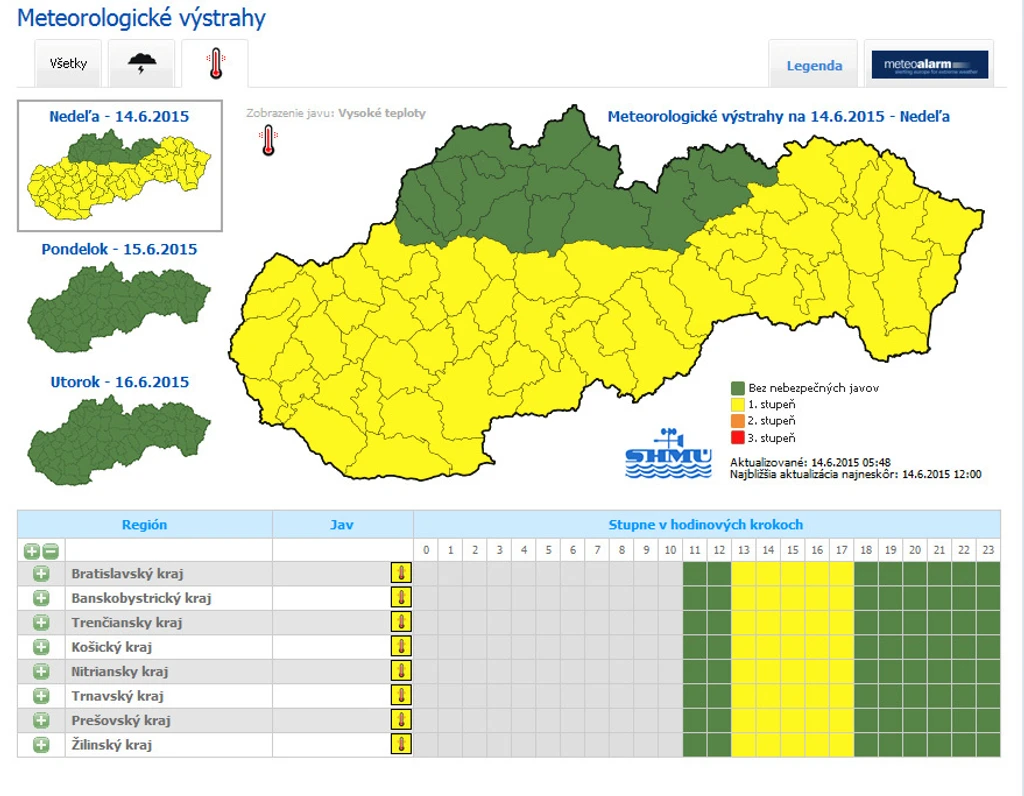The height and width of the screenshot is (796, 1024).
Task: Click Žilinský kraj green cell at hour 23
Action: (988, 744)
